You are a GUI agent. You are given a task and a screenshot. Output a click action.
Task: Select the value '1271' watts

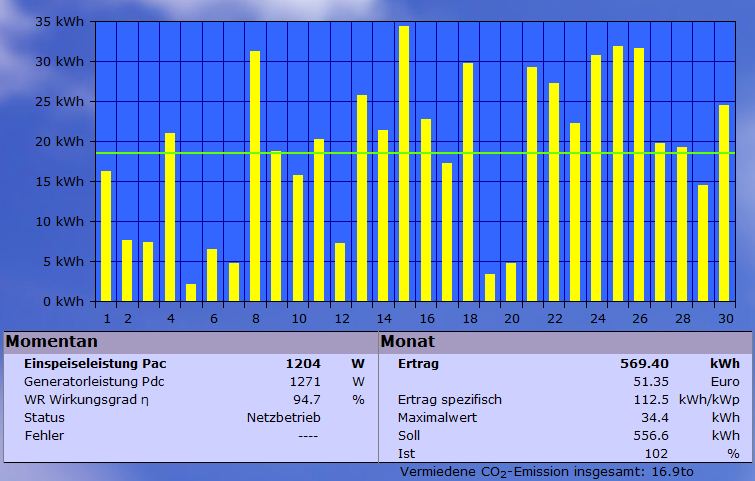tap(305, 381)
